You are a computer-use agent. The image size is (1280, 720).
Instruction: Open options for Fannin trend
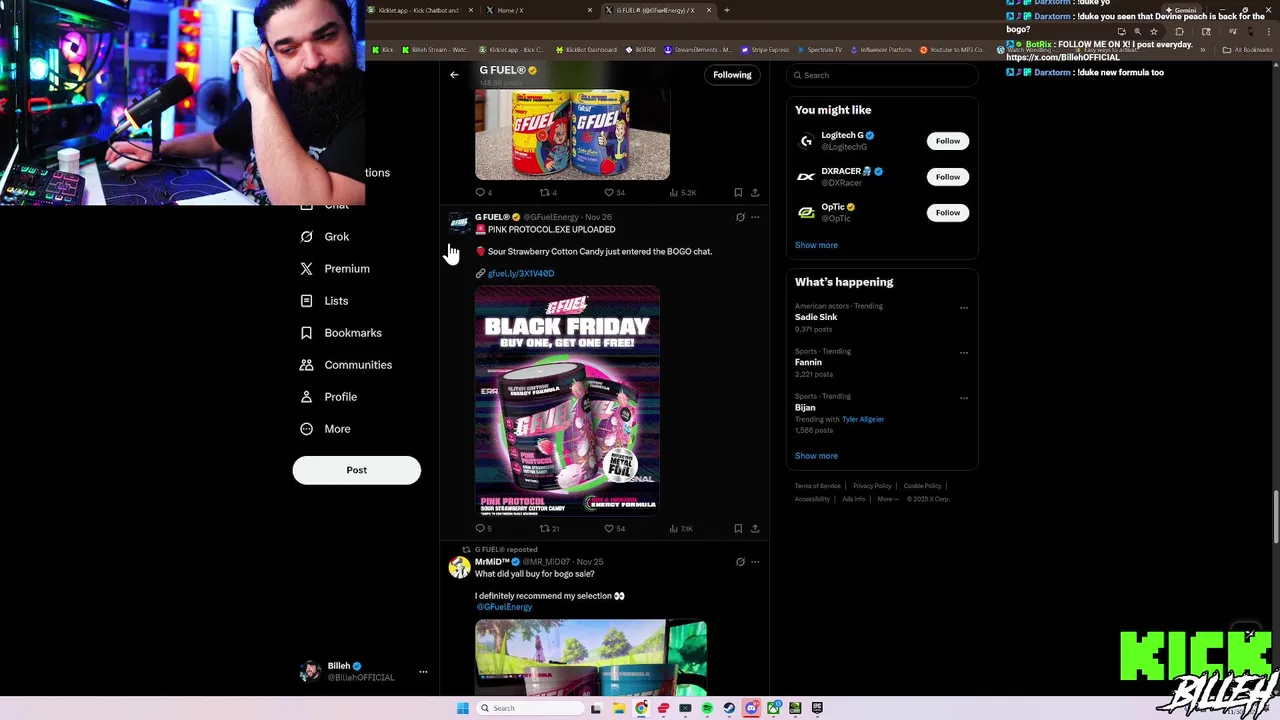click(964, 353)
